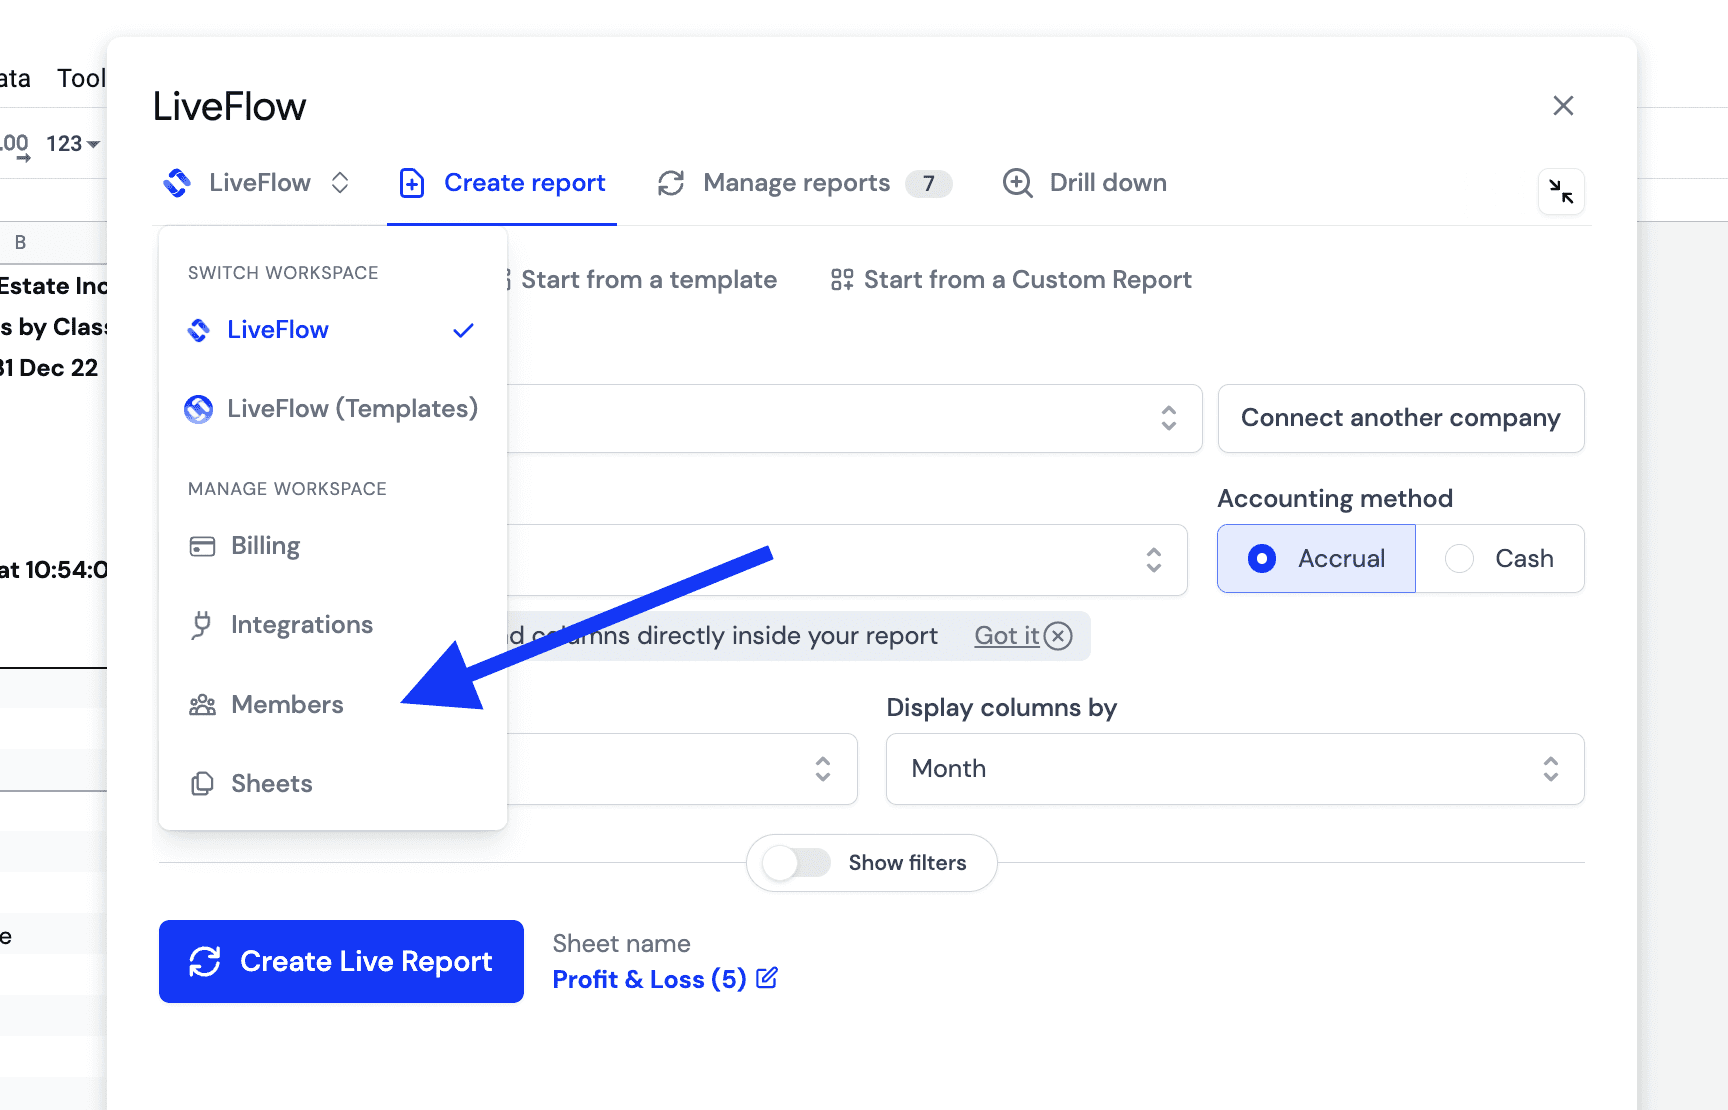Toggle the Show filters switch
Viewport: 1728px width, 1110px height.
point(796,863)
